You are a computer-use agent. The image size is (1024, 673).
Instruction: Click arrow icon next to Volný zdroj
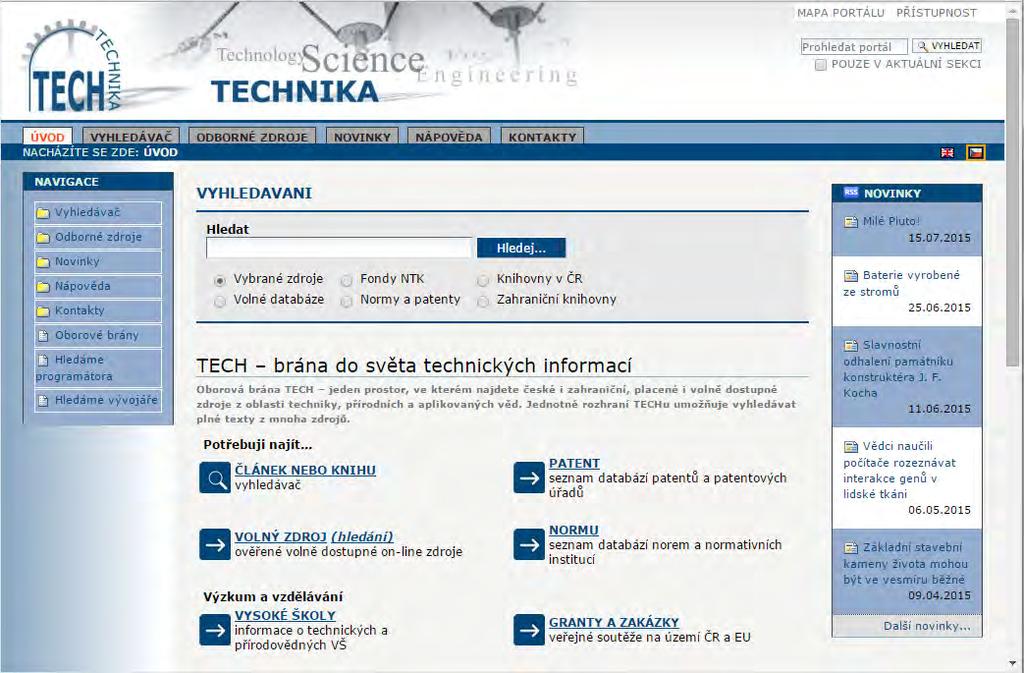pyautogui.click(x=215, y=544)
